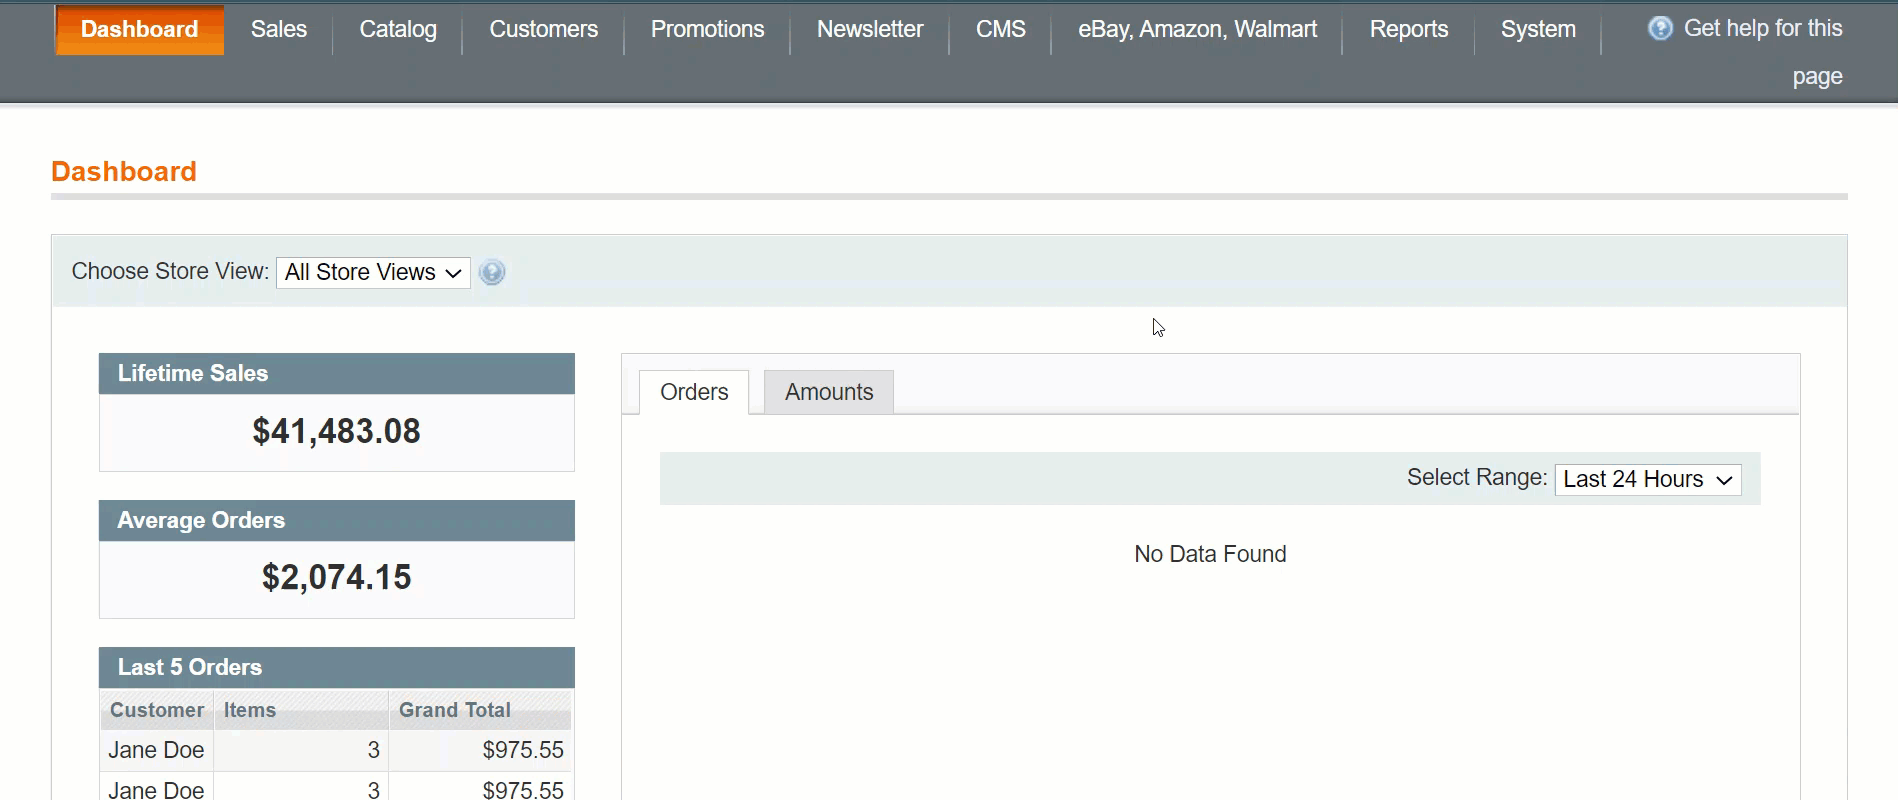Open the Promotions menu
This screenshot has height=800, width=1898.
pyautogui.click(x=707, y=29)
